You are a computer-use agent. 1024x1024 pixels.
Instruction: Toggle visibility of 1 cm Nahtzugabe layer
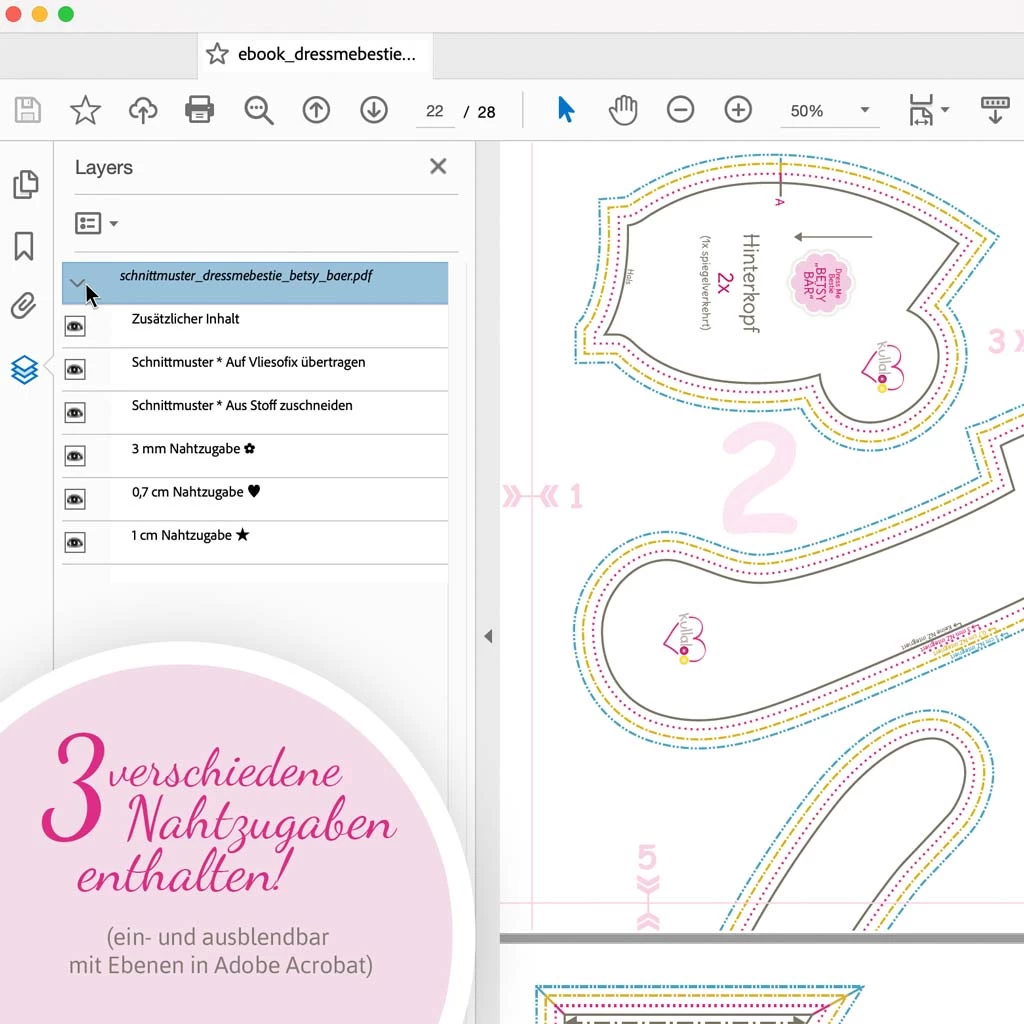coord(75,542)
